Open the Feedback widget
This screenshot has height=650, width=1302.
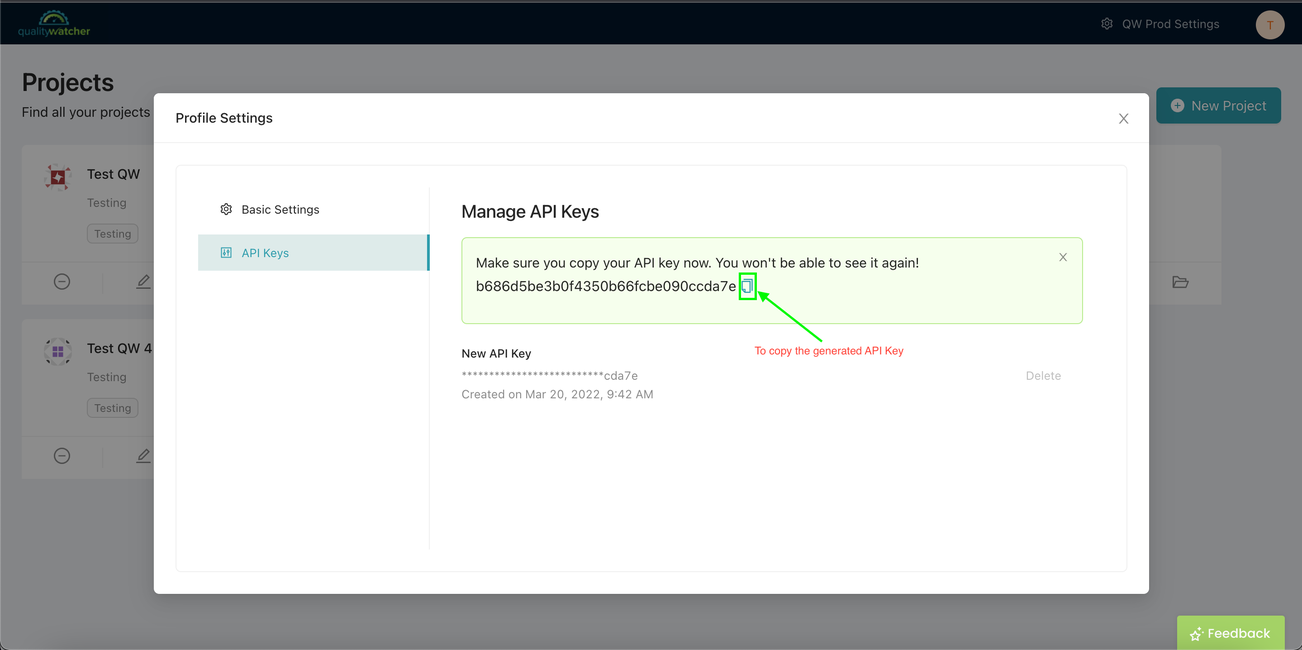(x=1230, y=633)
